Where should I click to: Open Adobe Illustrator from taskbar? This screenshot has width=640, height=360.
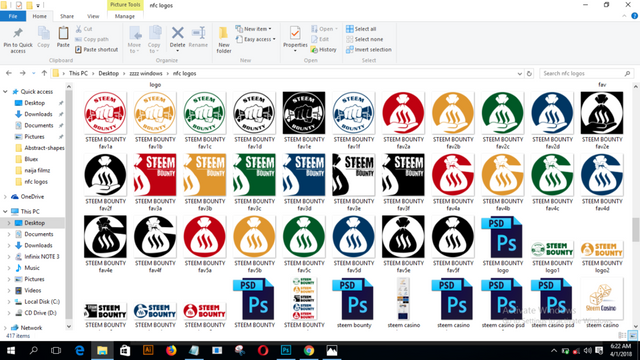pos(148,351)
